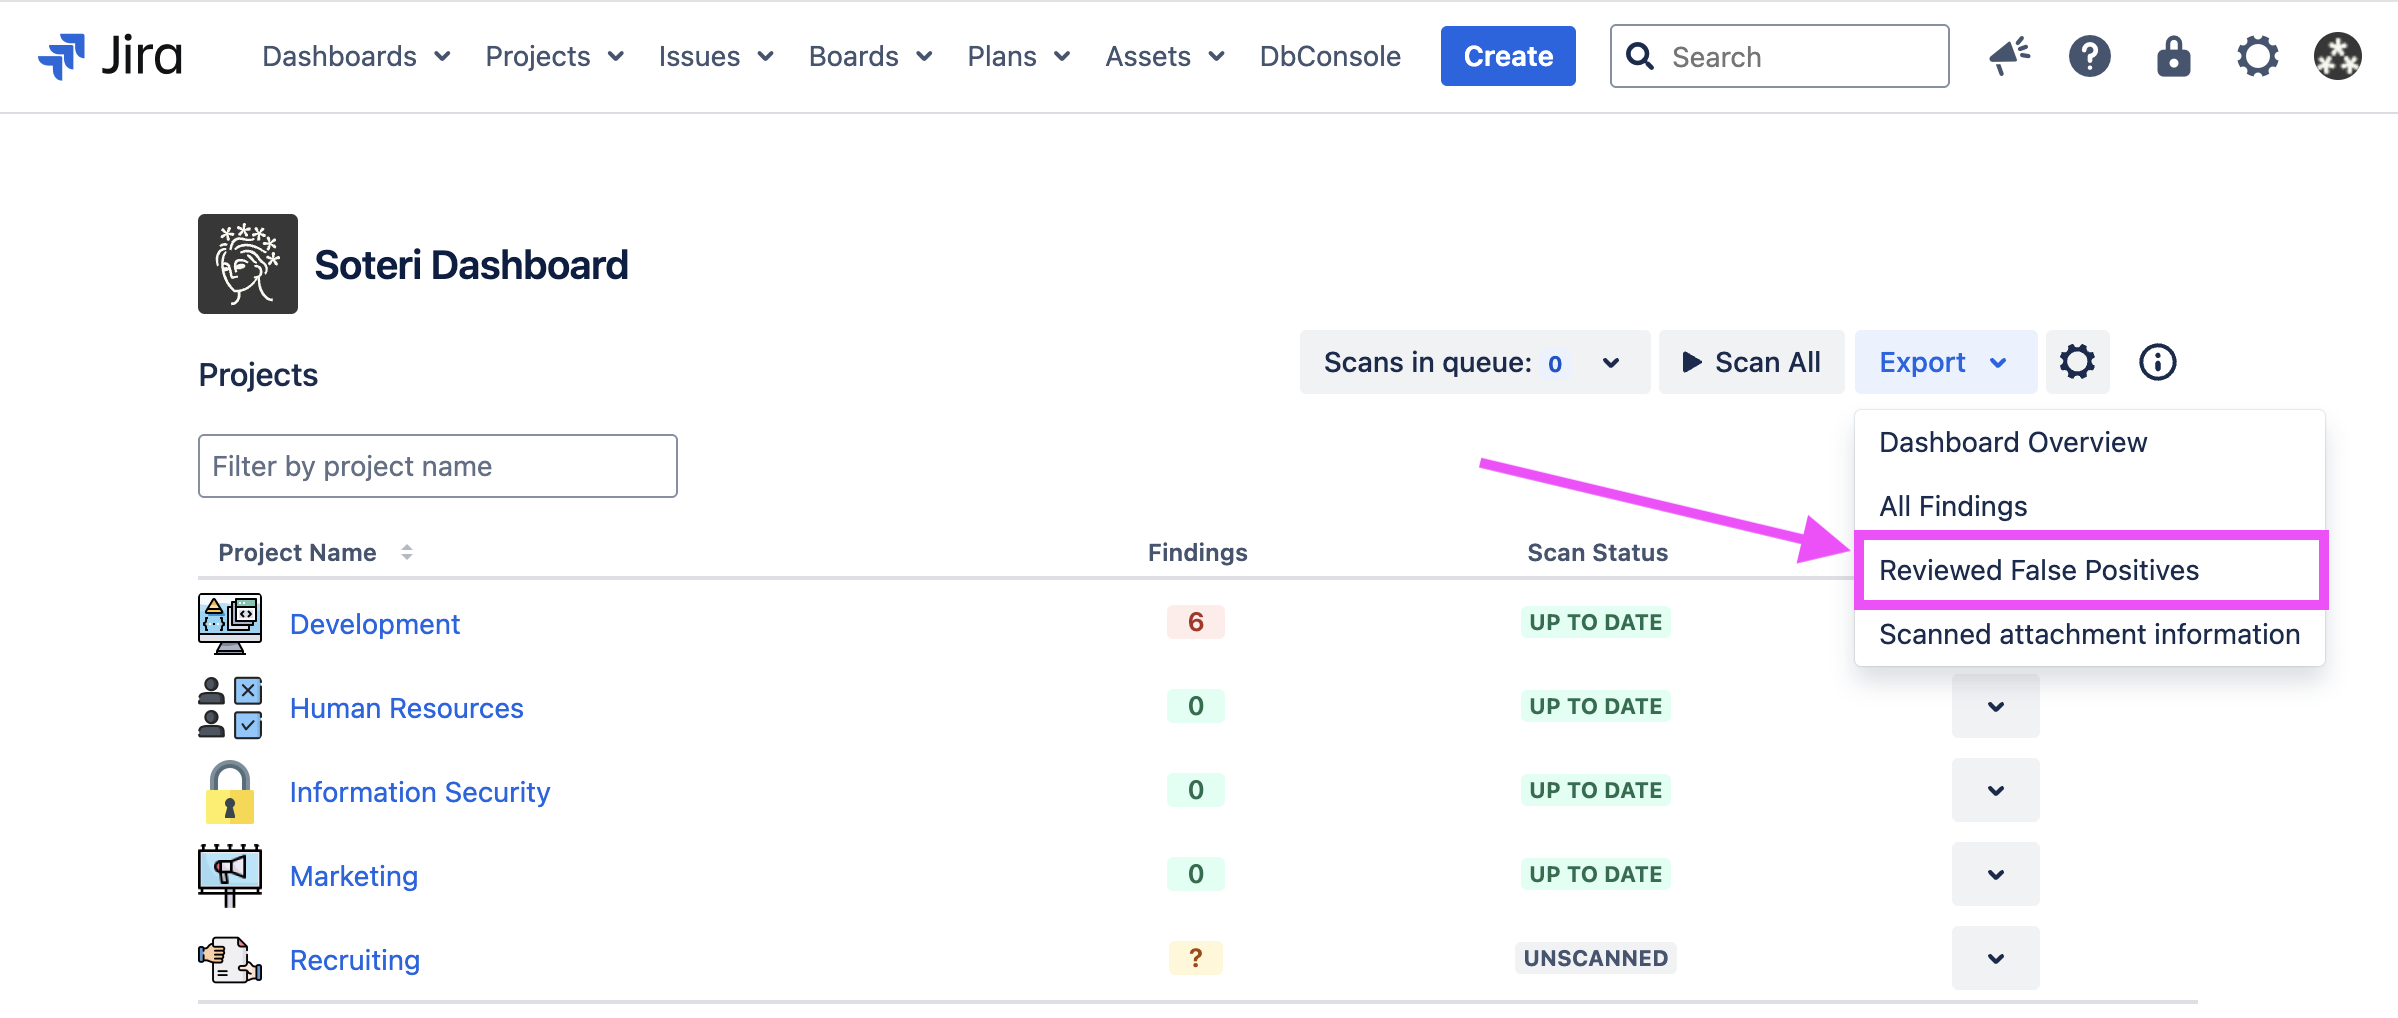This screenshot has height=1018, width=2398.
Task: Focus the Filter by project name field
Action: point(437,466)
